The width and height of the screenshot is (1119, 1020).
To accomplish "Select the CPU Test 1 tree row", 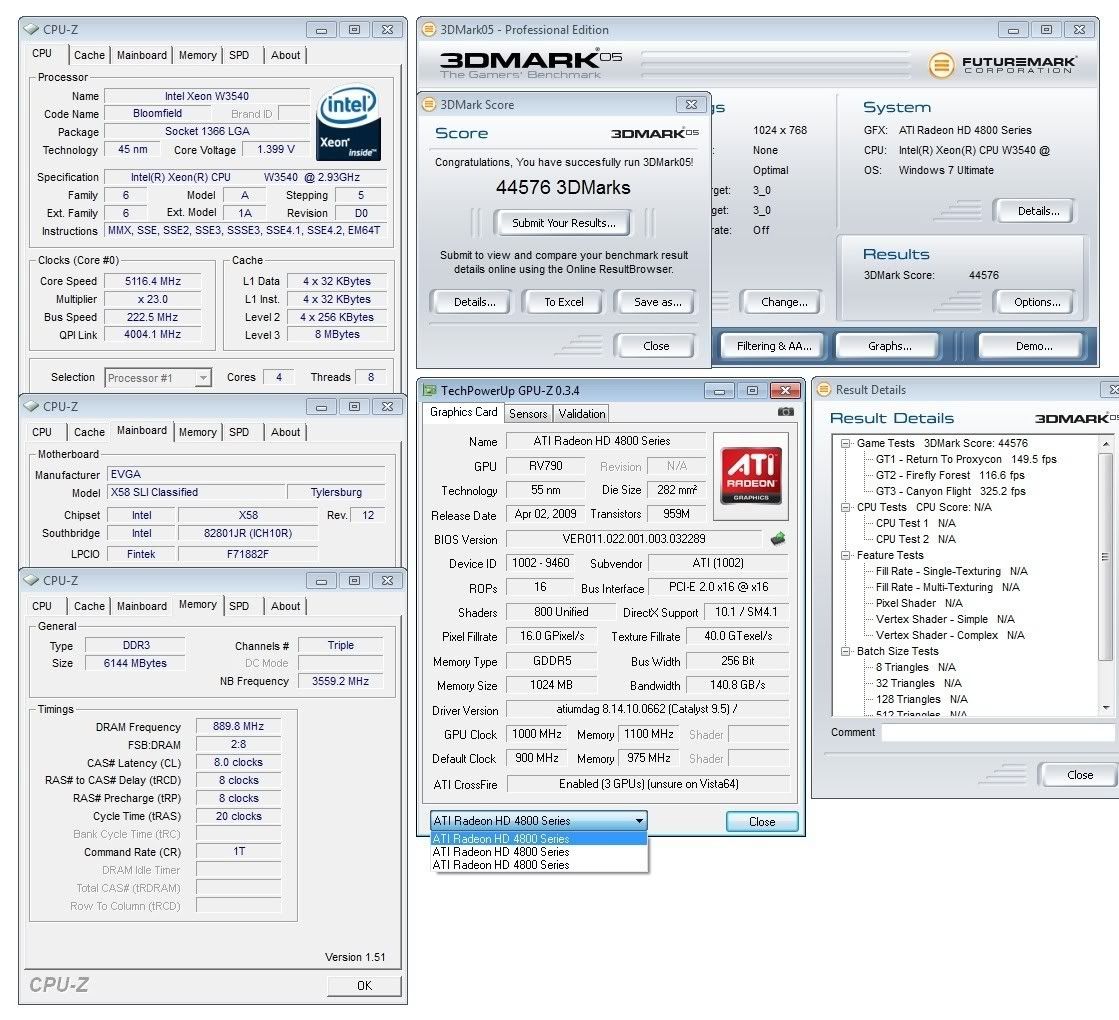I will point(916,523).
